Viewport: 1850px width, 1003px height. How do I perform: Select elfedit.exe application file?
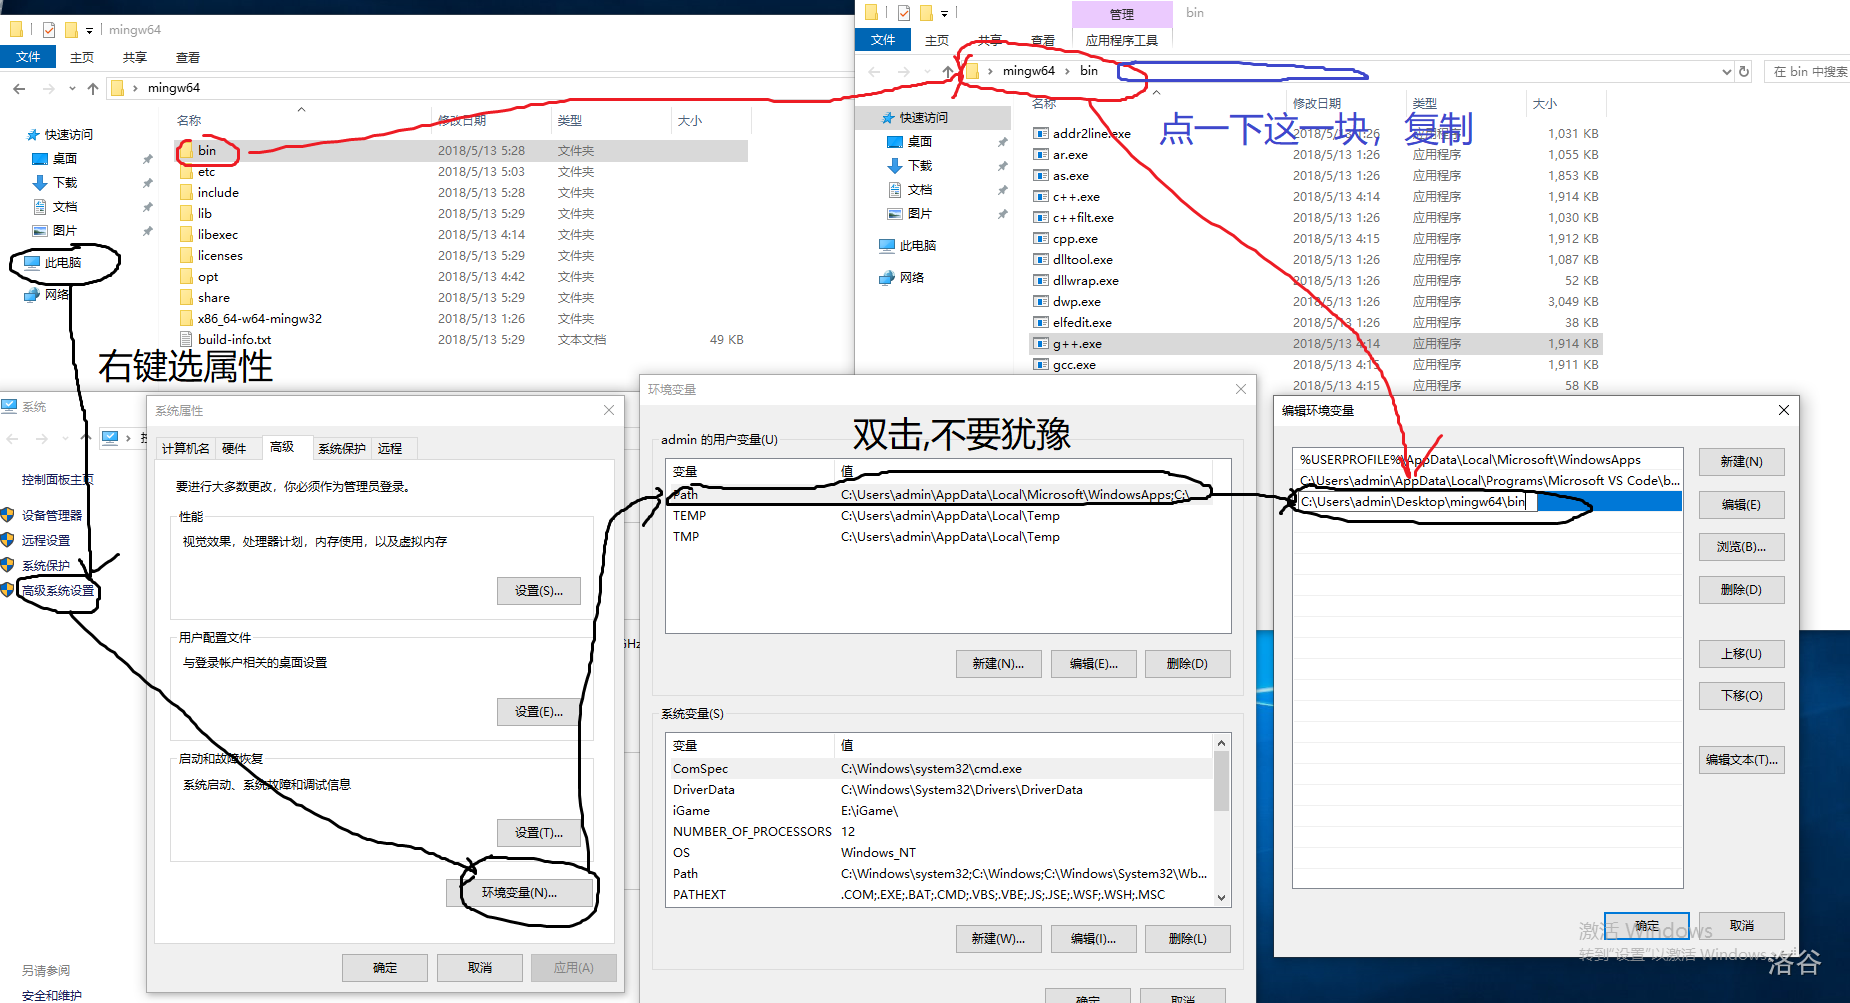click(x=1082, y=323)
